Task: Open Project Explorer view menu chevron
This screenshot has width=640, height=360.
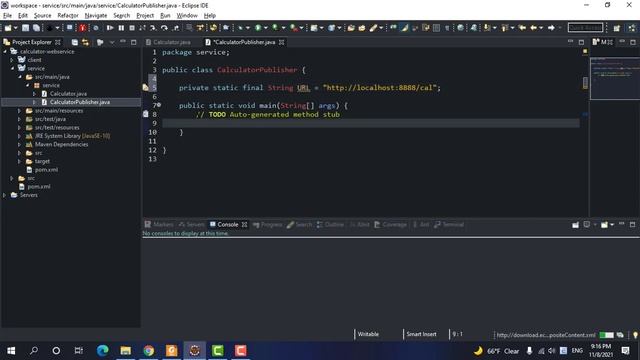Action: [112, 42]
